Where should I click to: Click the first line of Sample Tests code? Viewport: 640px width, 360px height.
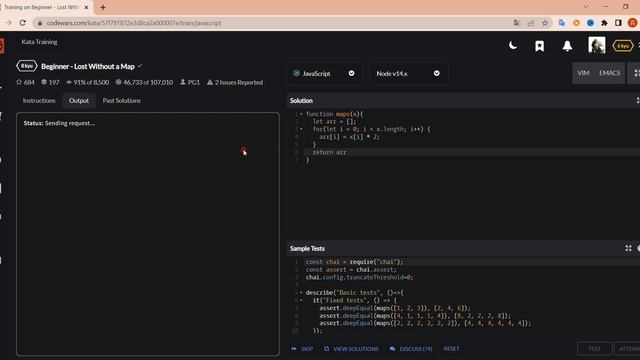[x=354, y=262]
